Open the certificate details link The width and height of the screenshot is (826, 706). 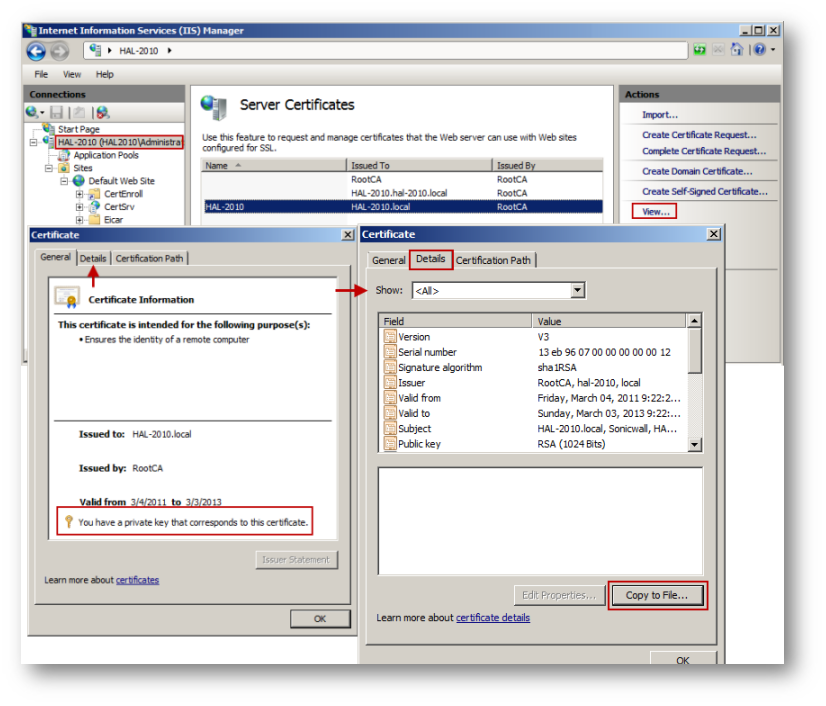(x=492, y=618)
